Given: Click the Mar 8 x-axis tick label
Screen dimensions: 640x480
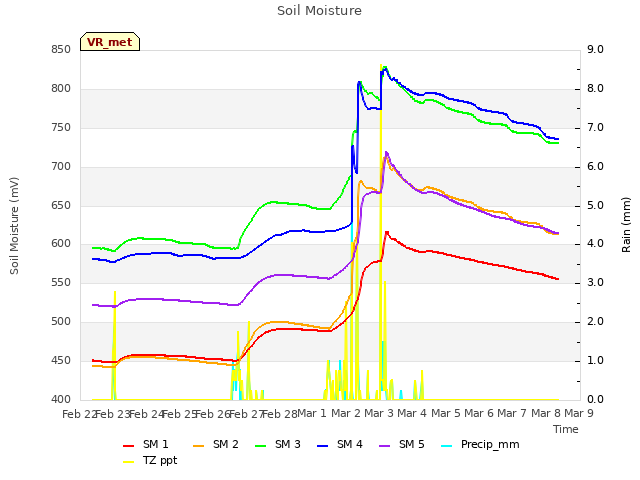Looking at the screenshot, I should pos(546,413).
